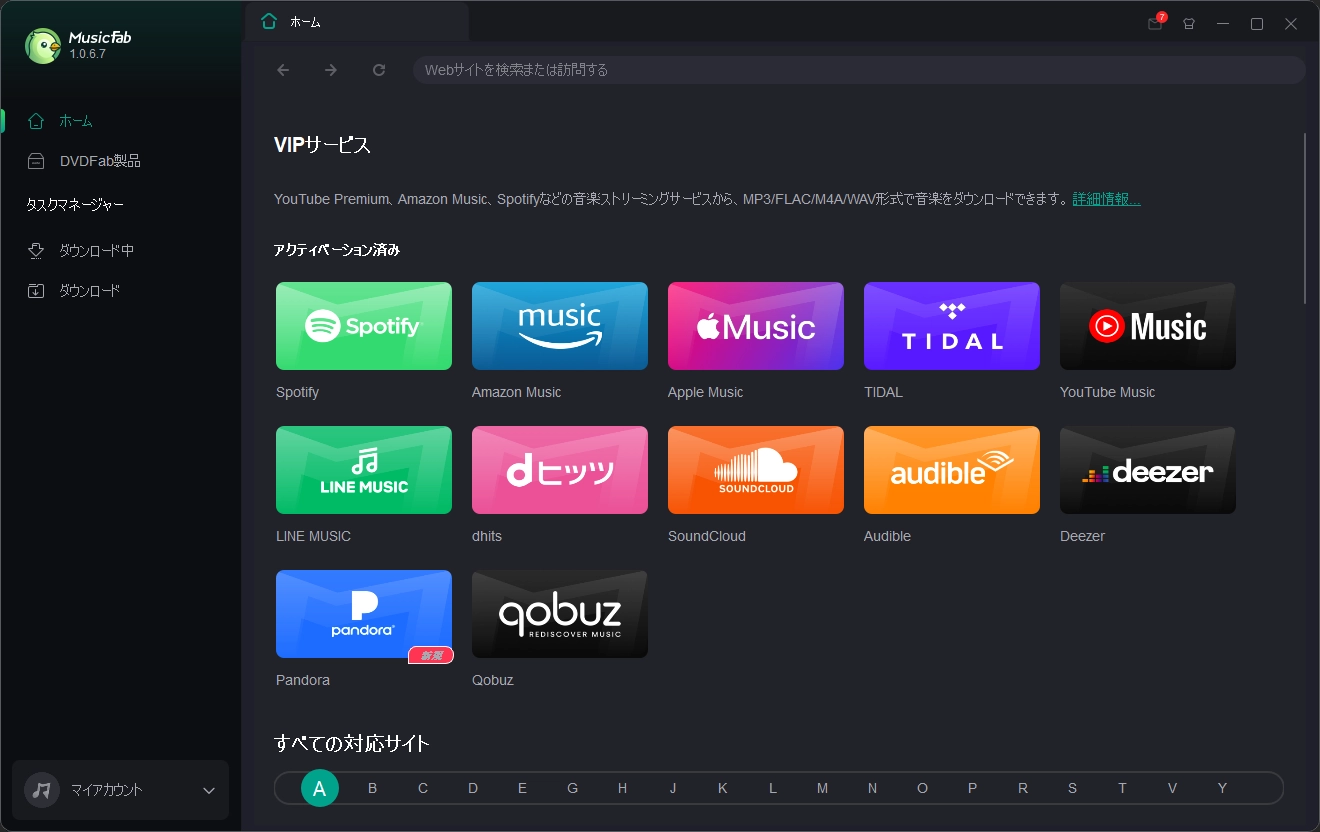Go back with the left arrow
The image size is (1320, 832).
tap(283, 70)
